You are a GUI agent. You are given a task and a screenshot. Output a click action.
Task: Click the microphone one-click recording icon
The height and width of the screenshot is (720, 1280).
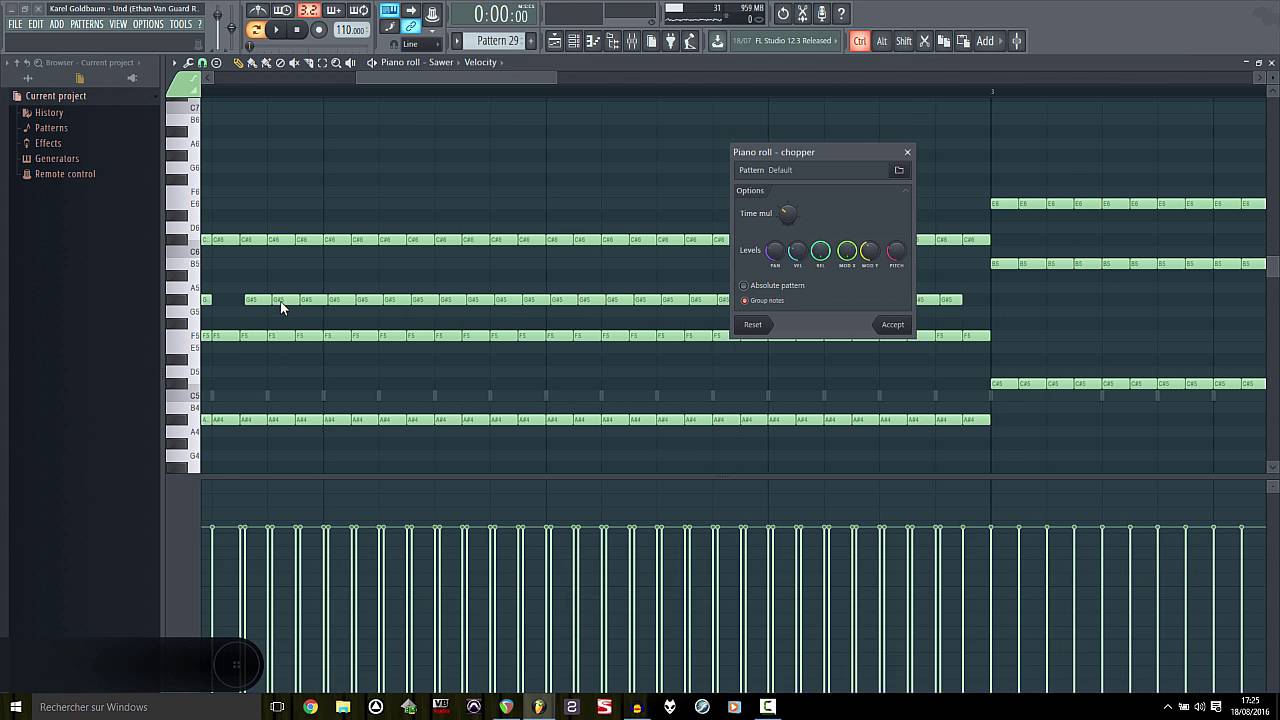point(821,14)
